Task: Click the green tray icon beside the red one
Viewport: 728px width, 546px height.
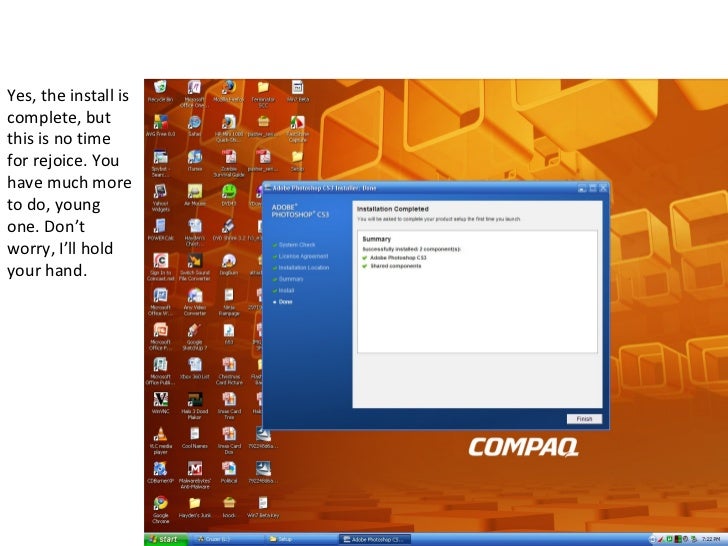Action: (x=669, y=539)
